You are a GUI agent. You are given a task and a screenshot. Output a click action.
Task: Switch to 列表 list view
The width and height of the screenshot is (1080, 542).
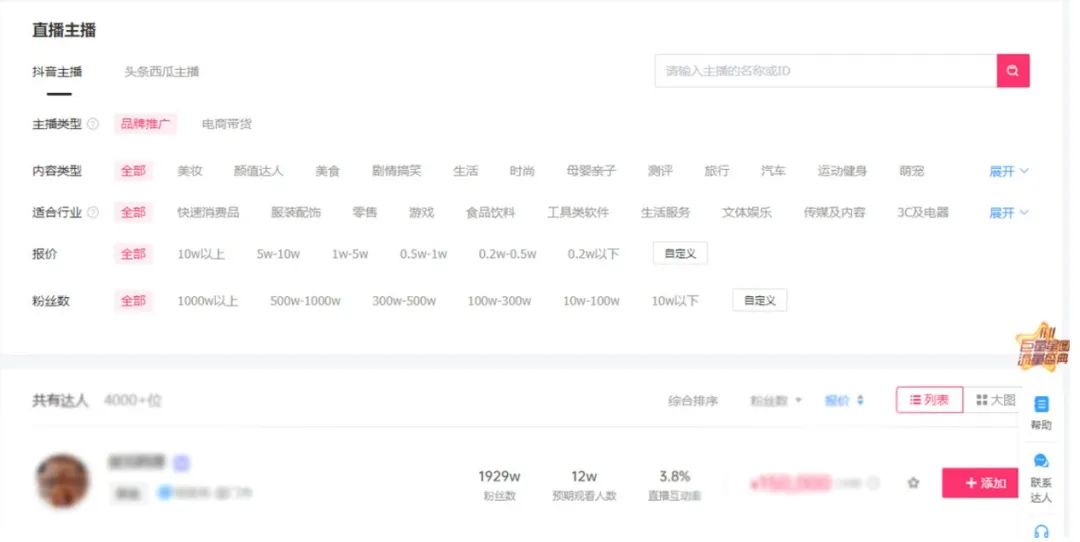928,400
